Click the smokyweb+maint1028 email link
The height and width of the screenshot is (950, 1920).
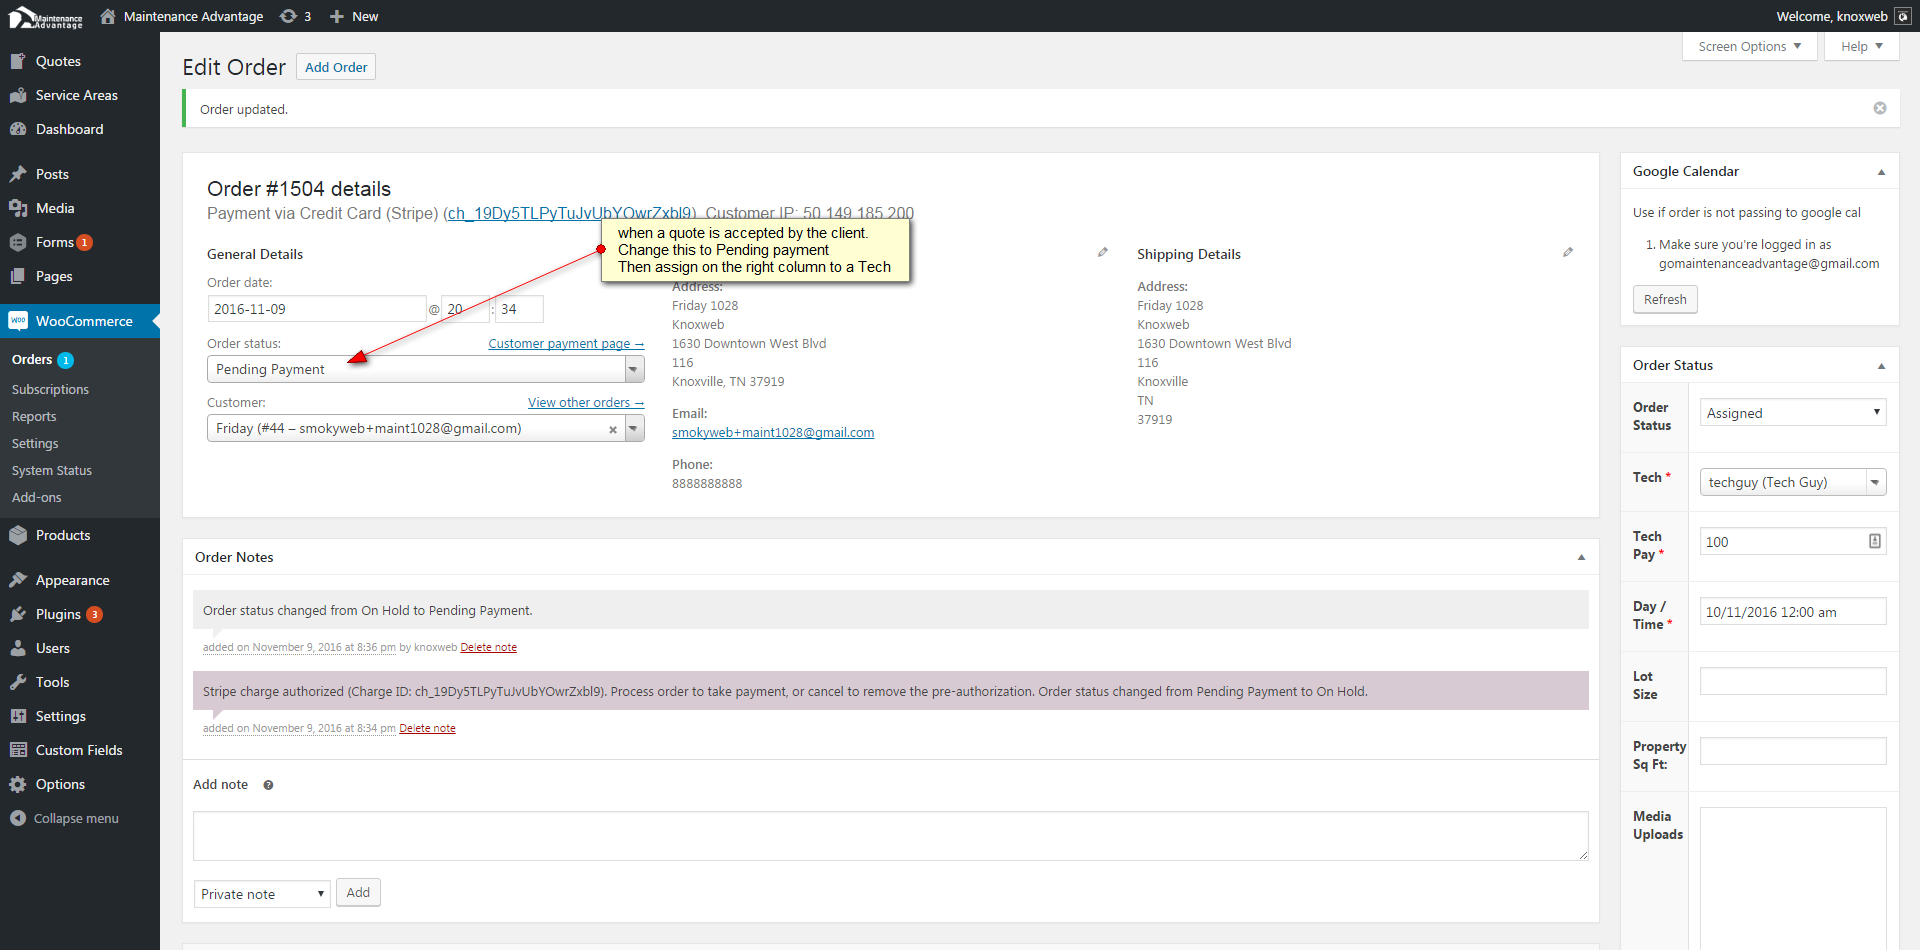tap(773, 433)
